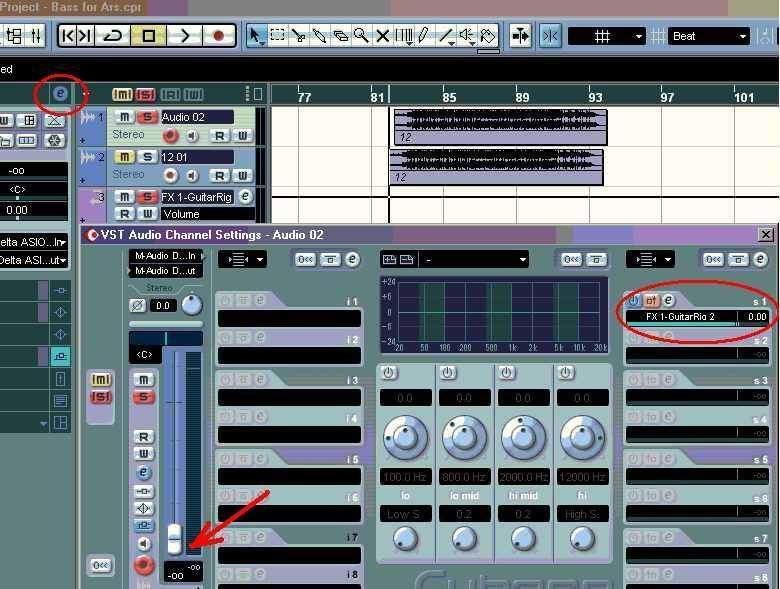
Task: Click inspector Edit channel settings e button
Action: click(60, 93)
